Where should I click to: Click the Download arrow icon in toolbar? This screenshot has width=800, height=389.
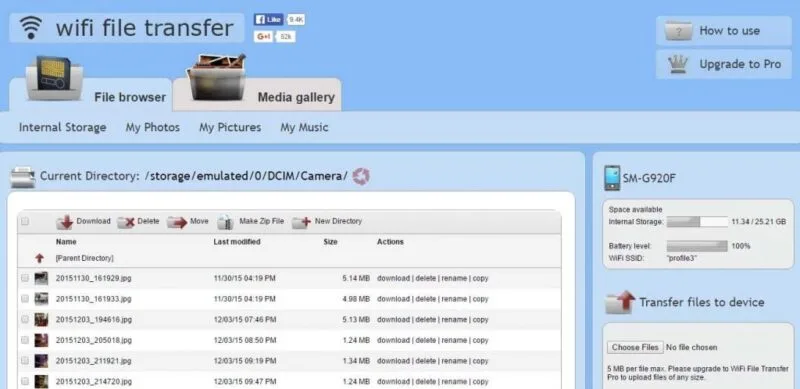[x=65, y=222]
